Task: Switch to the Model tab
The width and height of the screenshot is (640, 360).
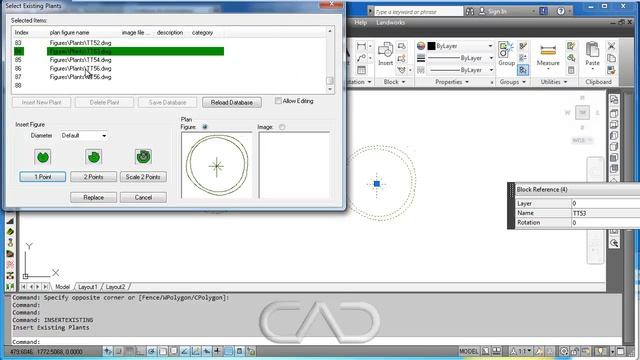Action: tap(62, 287)
